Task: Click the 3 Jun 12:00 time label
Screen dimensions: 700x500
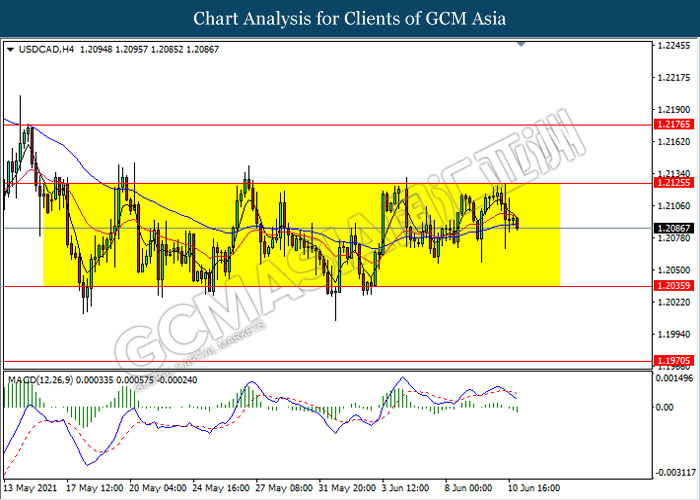Action: [x=405, y=488]
